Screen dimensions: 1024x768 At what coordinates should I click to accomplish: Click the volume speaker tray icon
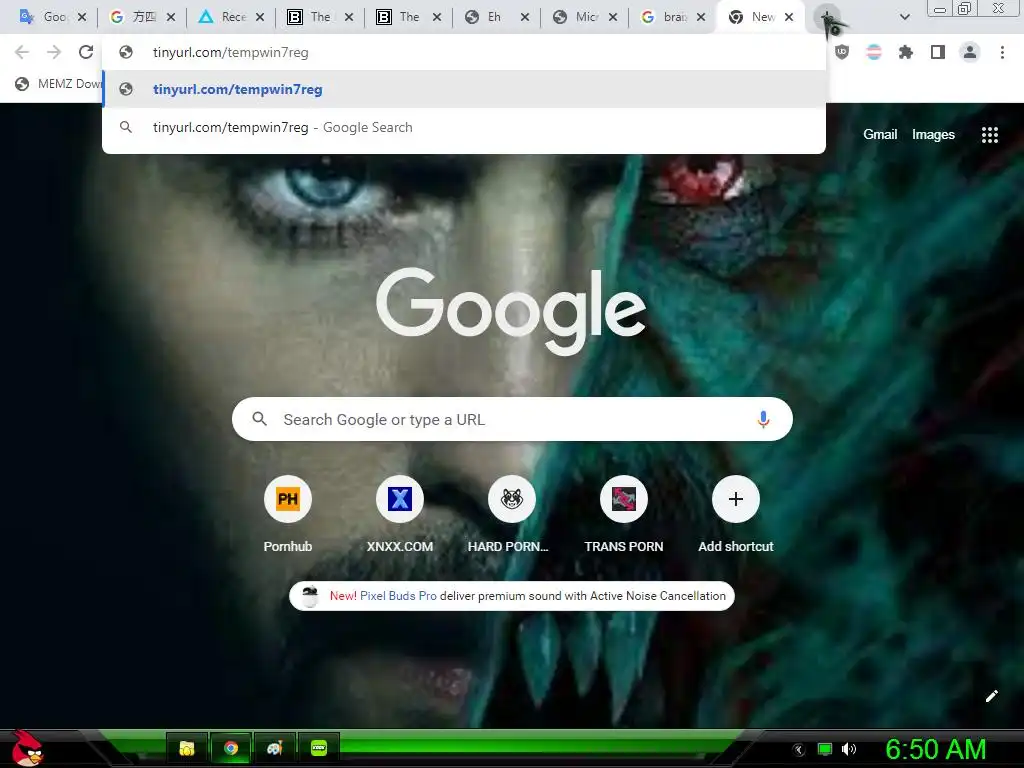click(849, 749)
